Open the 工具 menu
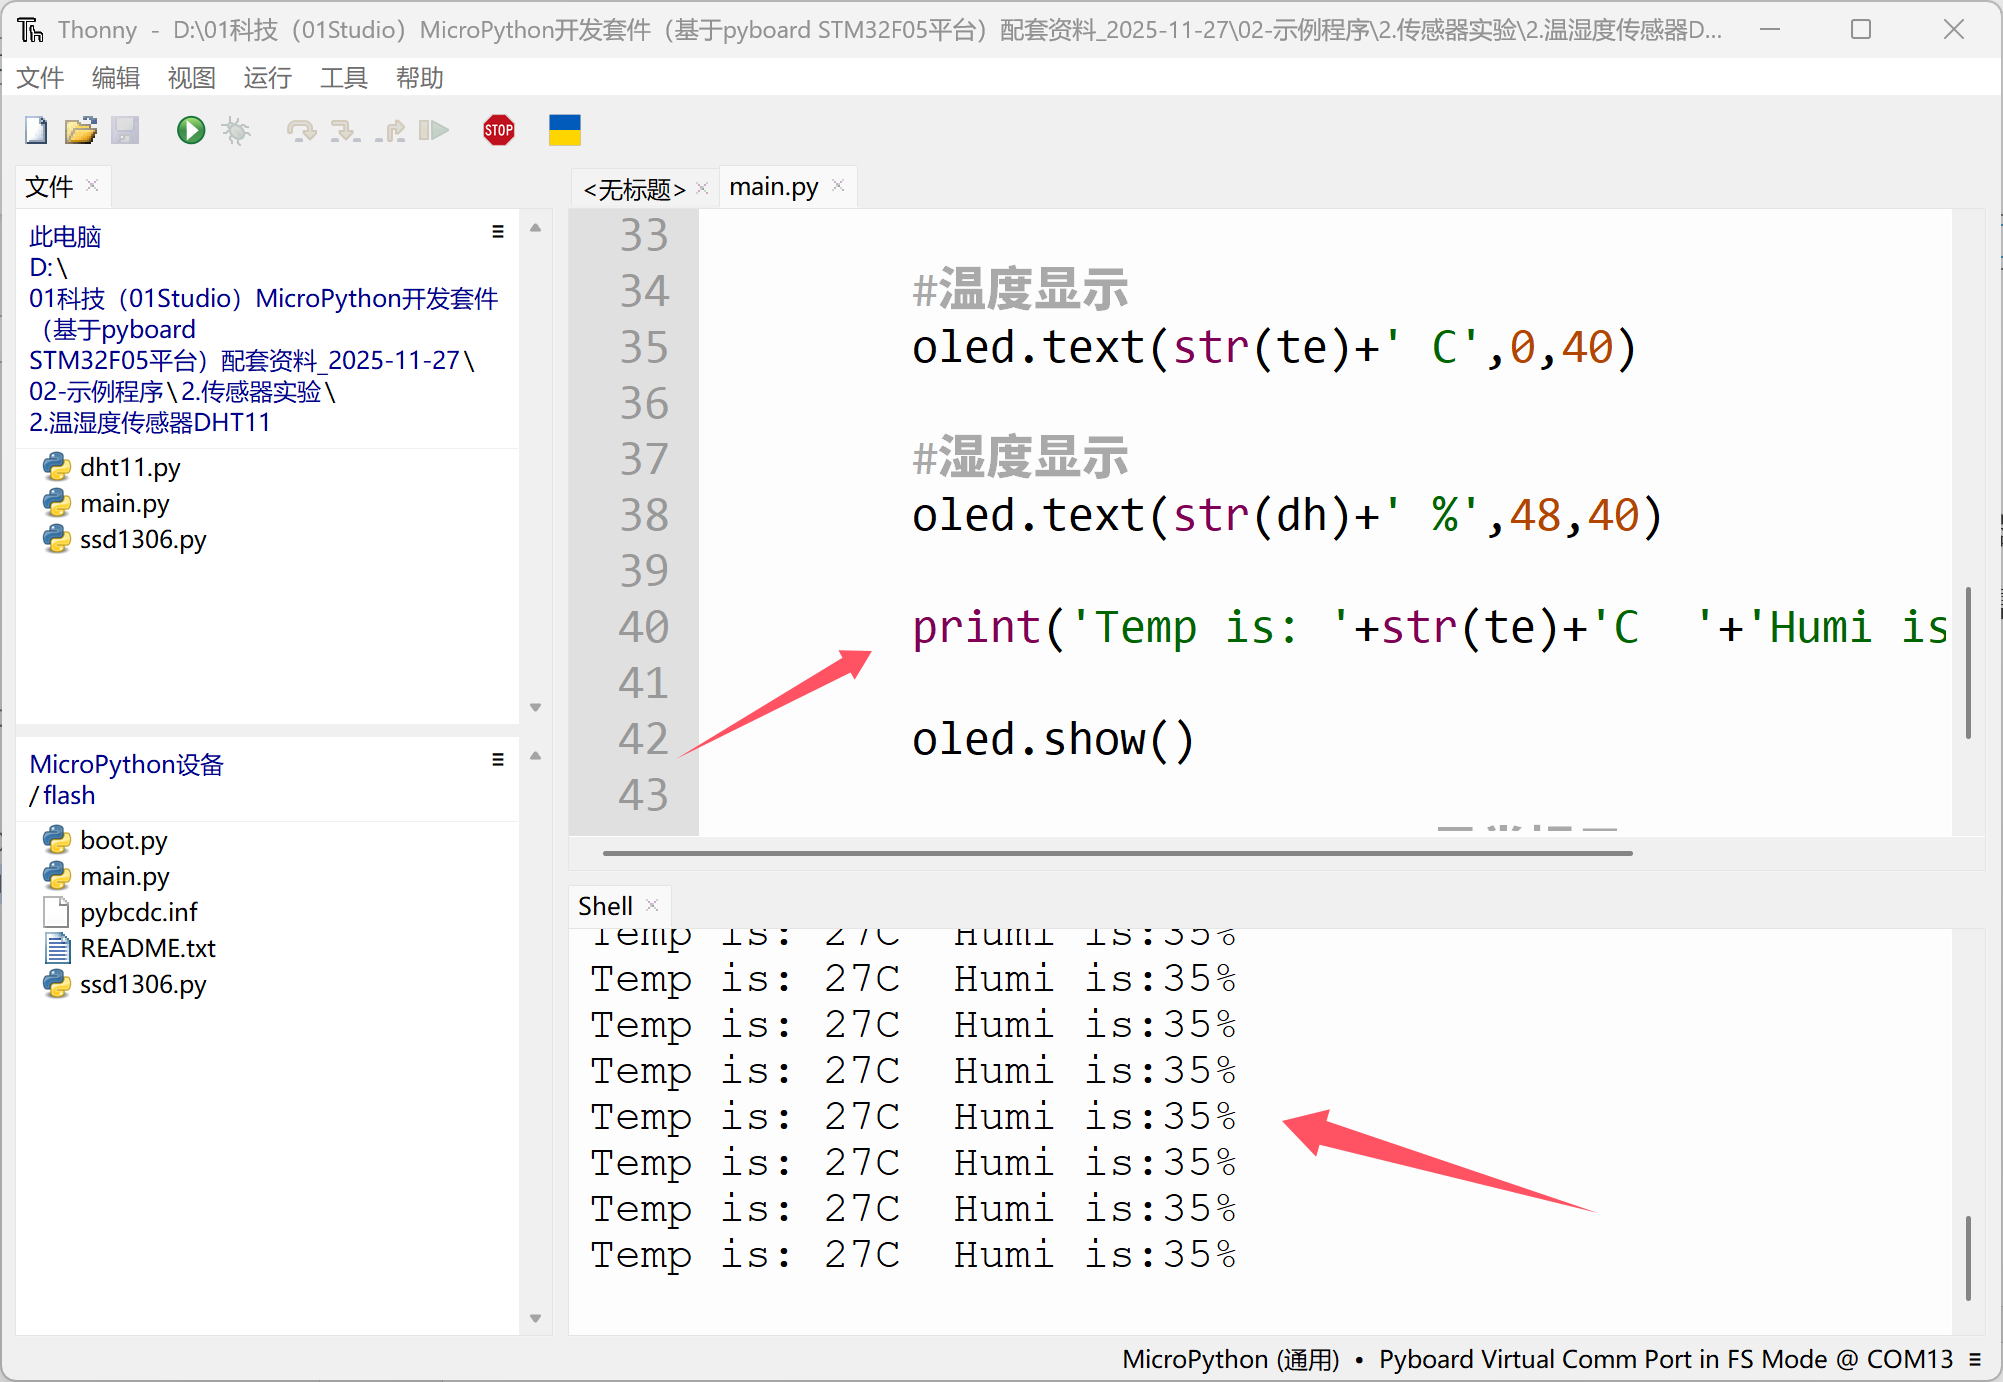 (x=343, y=78)
